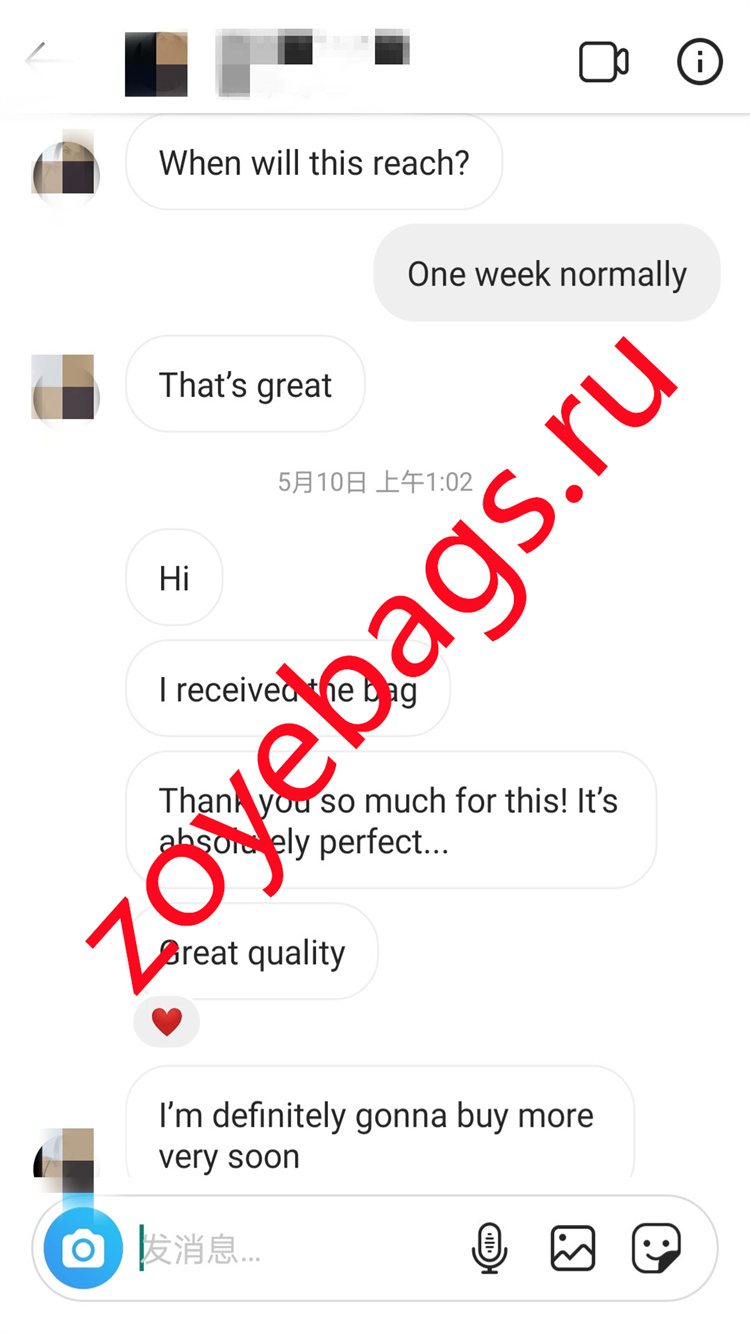
Task: Select the 'I received the bag' message
Action: pos(288,689)
